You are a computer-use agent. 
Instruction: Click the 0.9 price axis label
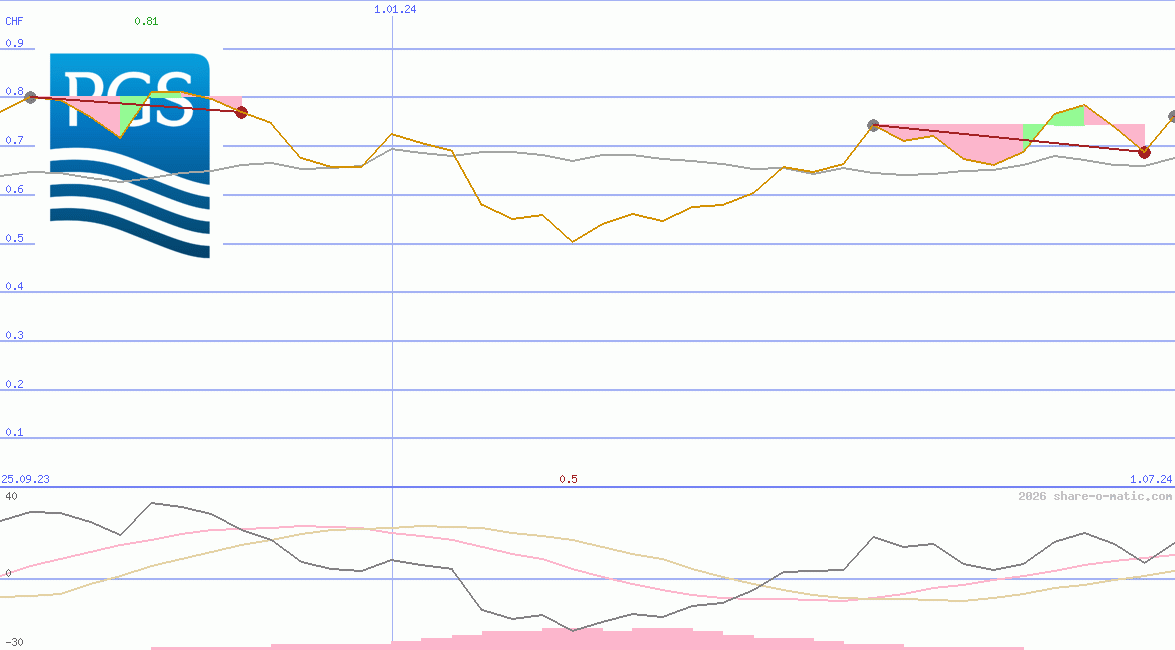14,43
